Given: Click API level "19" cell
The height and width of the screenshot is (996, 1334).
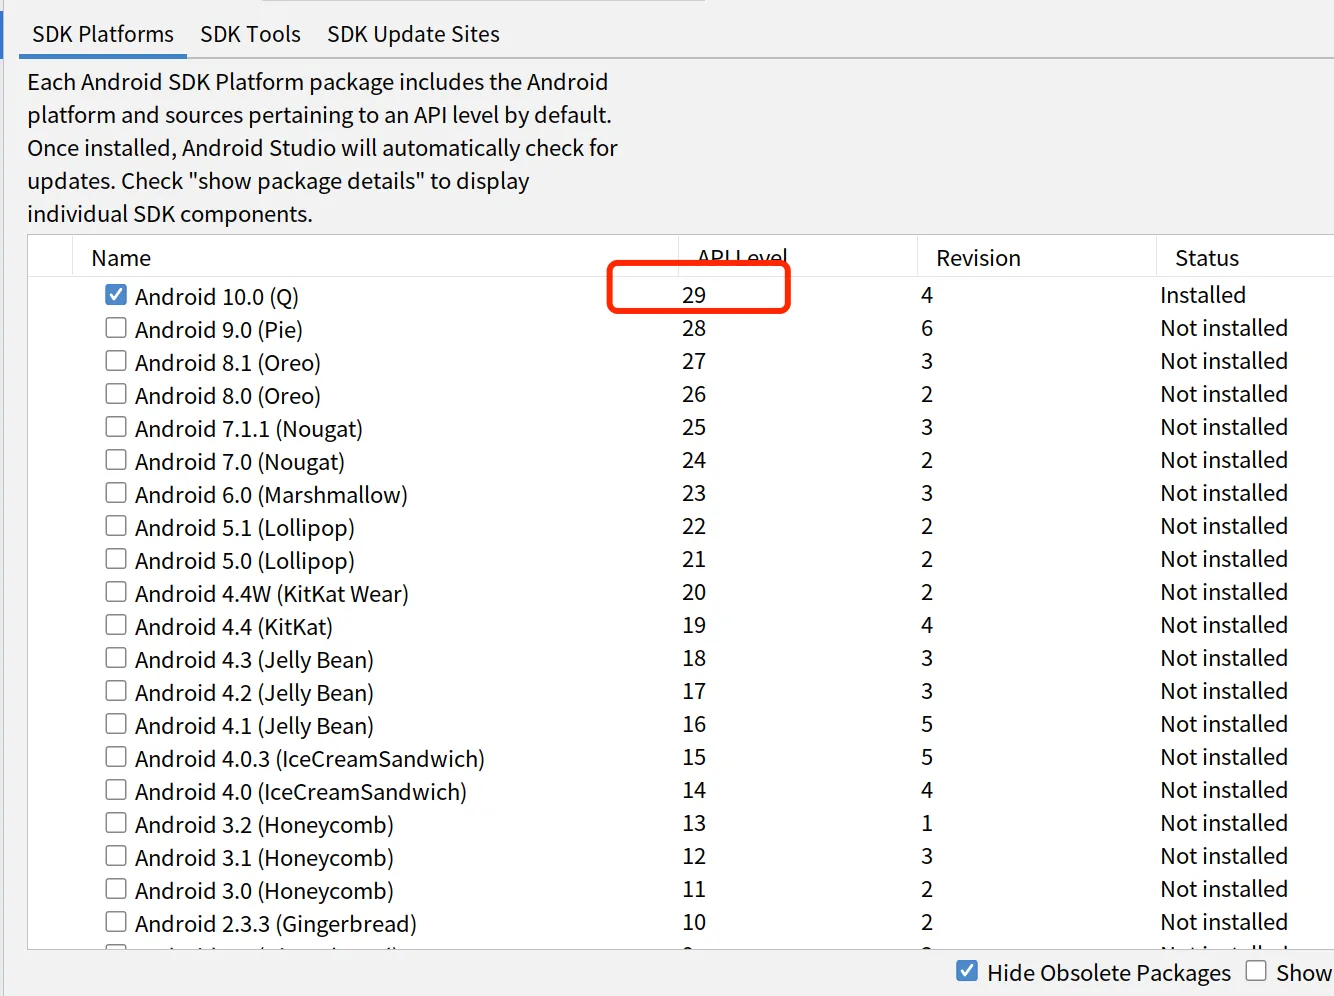Looking at the screenshot, I should [x=694, y=625].
